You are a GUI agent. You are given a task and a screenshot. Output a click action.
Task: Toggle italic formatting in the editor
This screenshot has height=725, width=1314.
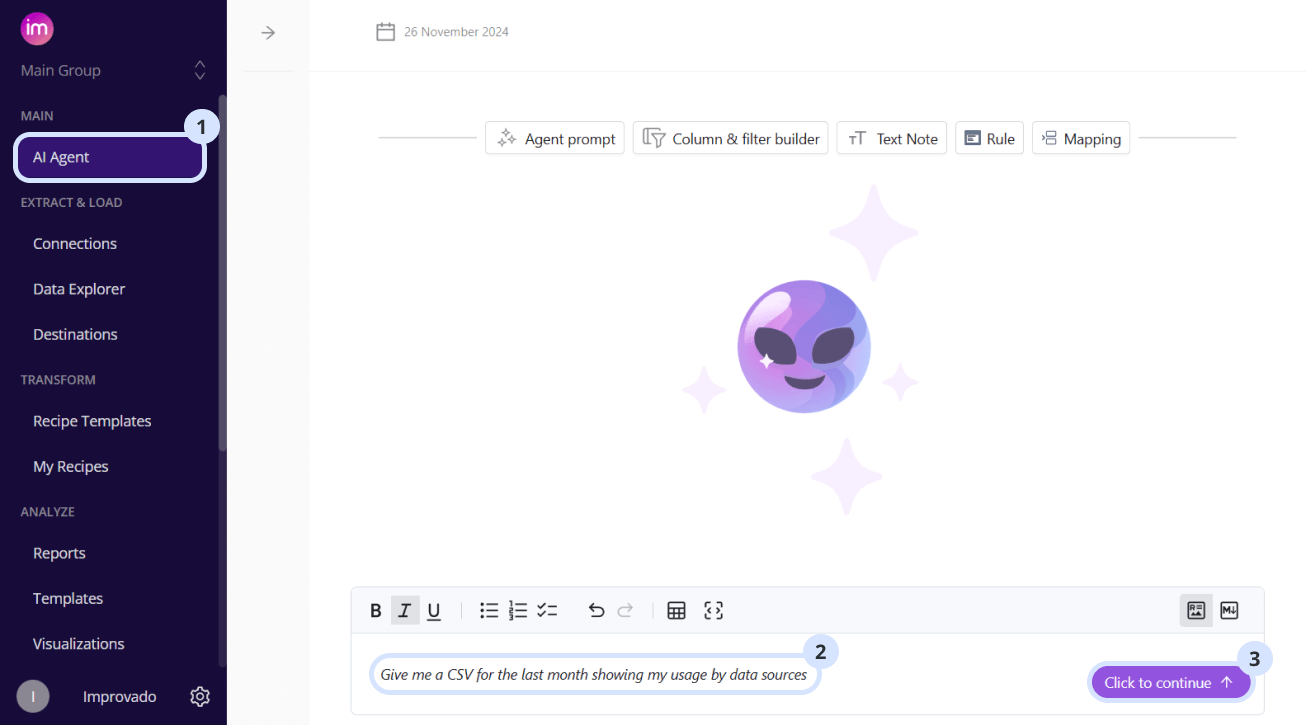pyautogui.click(x=404, y=611)
